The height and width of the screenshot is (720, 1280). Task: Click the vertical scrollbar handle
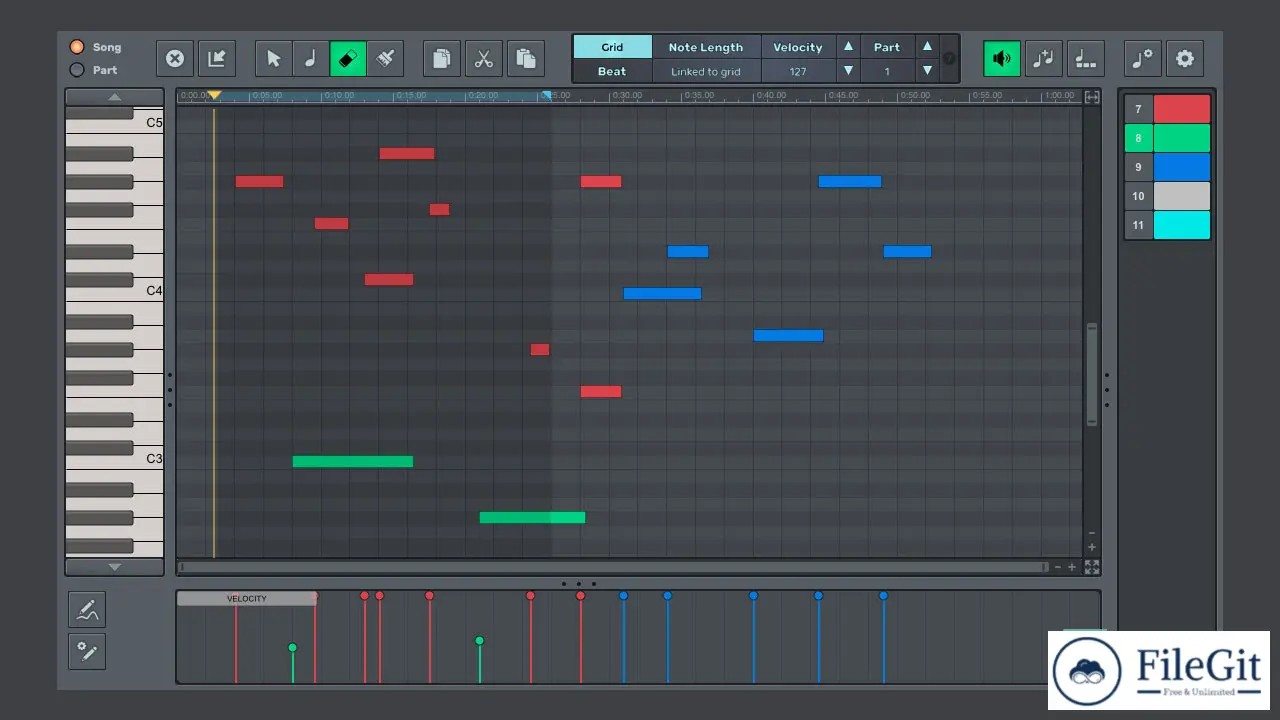coord(1092,375)
